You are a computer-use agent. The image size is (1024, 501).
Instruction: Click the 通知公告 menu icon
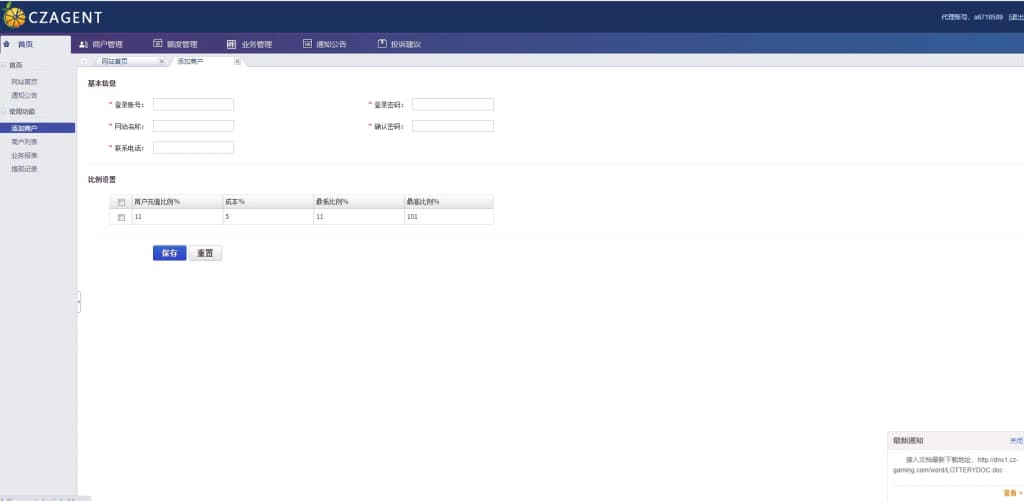coord(308,44)
